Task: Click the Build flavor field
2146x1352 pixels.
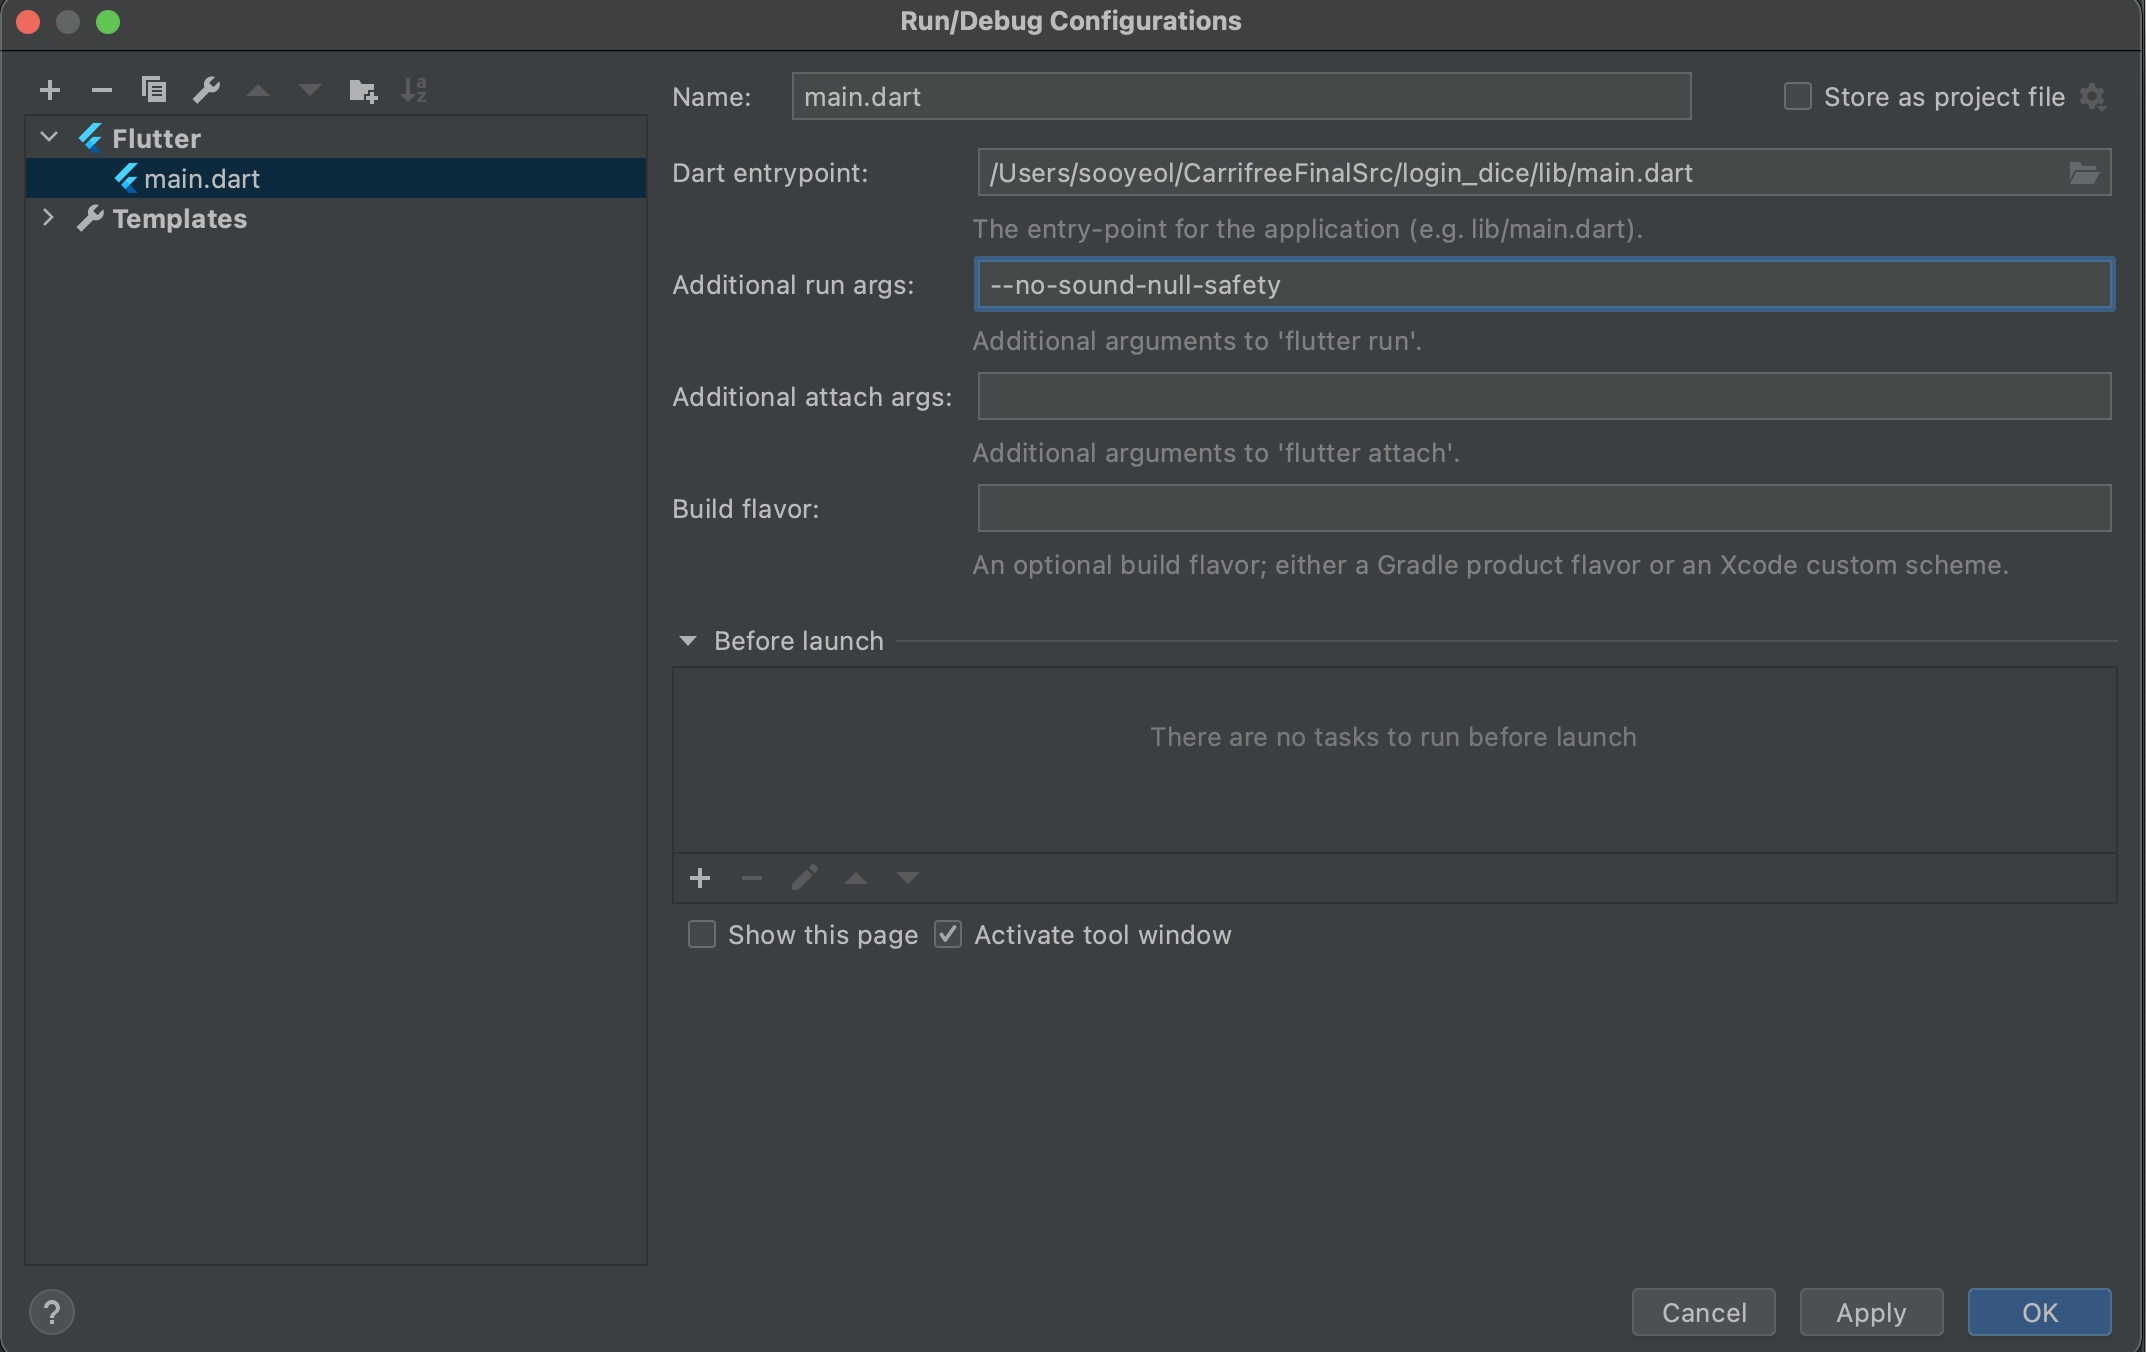Action: click(x=1543, y=509)
